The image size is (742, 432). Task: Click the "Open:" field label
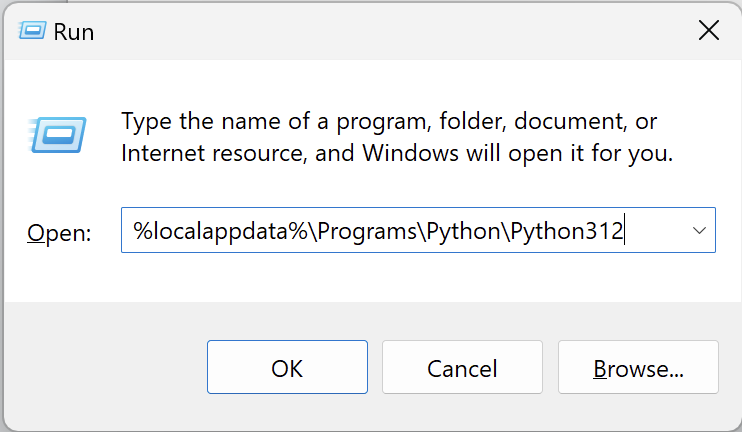point(59,233)
